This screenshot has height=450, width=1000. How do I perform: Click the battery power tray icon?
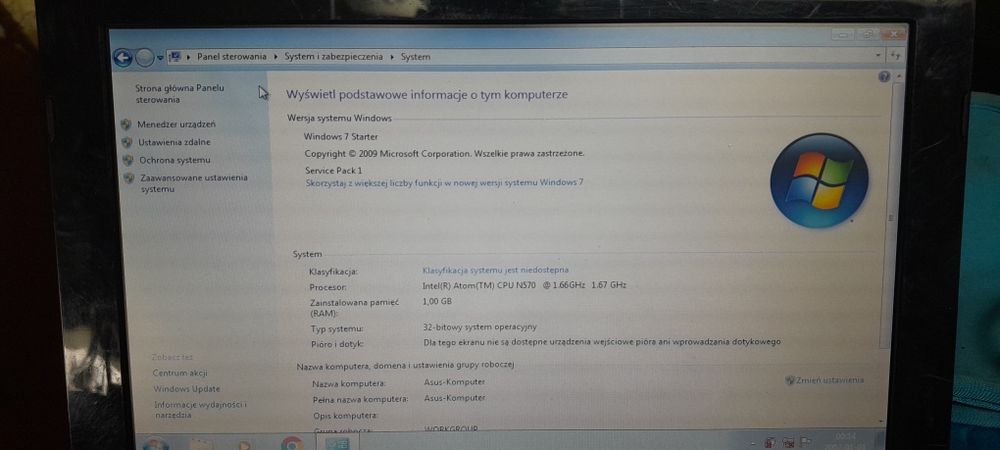point(770,442)
